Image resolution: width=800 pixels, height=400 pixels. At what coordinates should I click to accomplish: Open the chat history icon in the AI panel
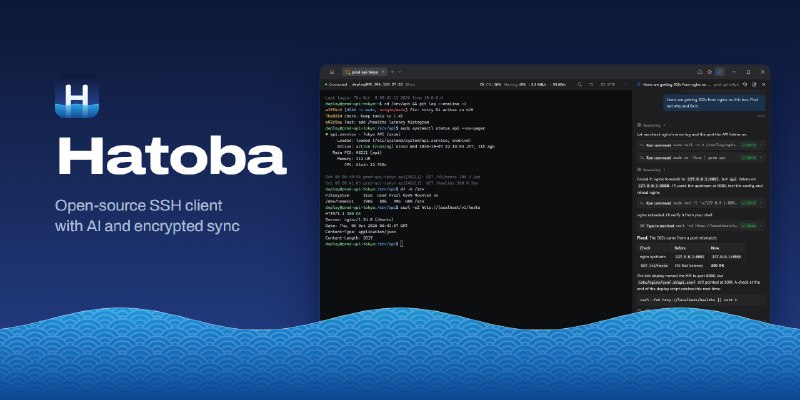tap(745, 84)
